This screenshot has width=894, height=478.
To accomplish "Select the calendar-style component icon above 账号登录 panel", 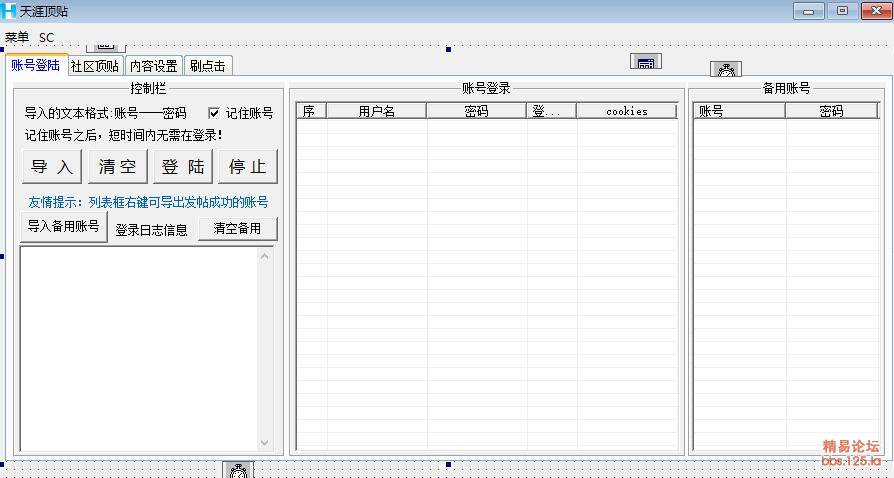I will pyautogui.click(x=646, y=62).
